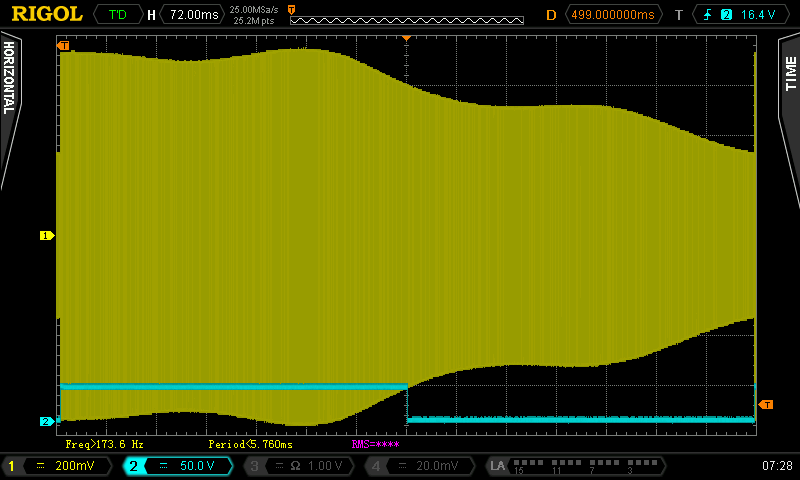Image resolution: width=800 pixels, height=480 pixels.
Task: Click the cyan channel 2 ground marker
Action: [x=47, y=421]
